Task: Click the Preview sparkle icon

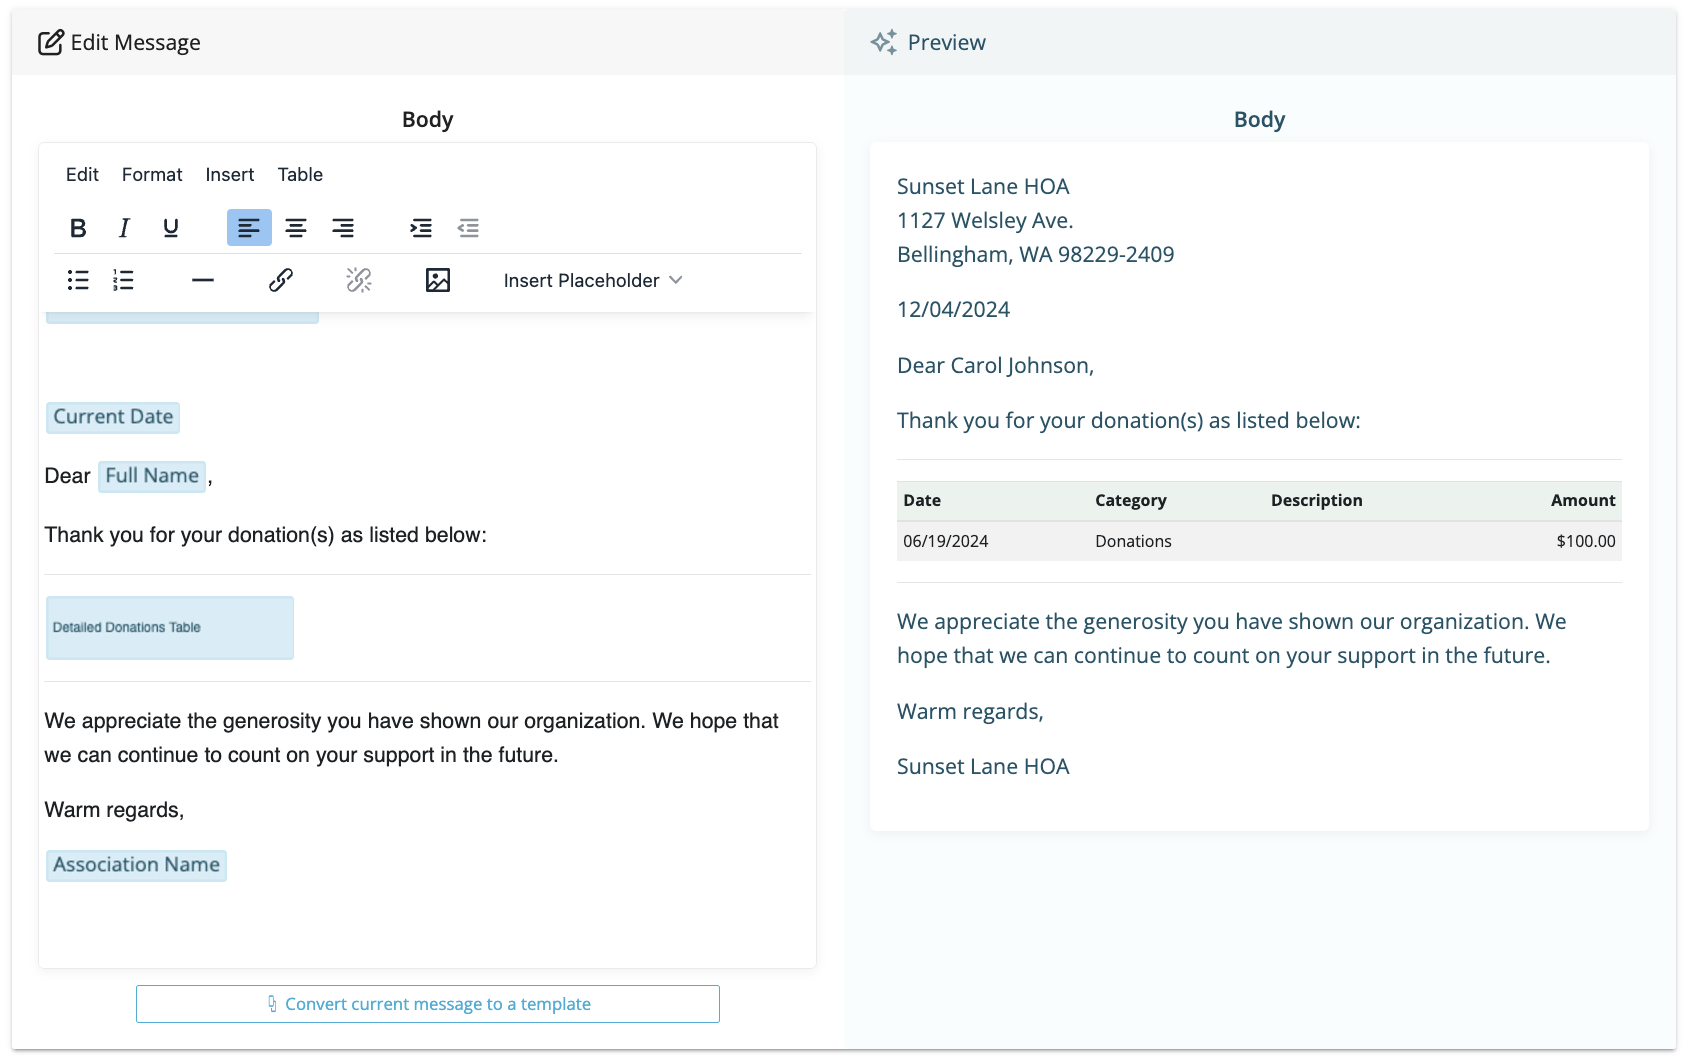Action: 884,42
